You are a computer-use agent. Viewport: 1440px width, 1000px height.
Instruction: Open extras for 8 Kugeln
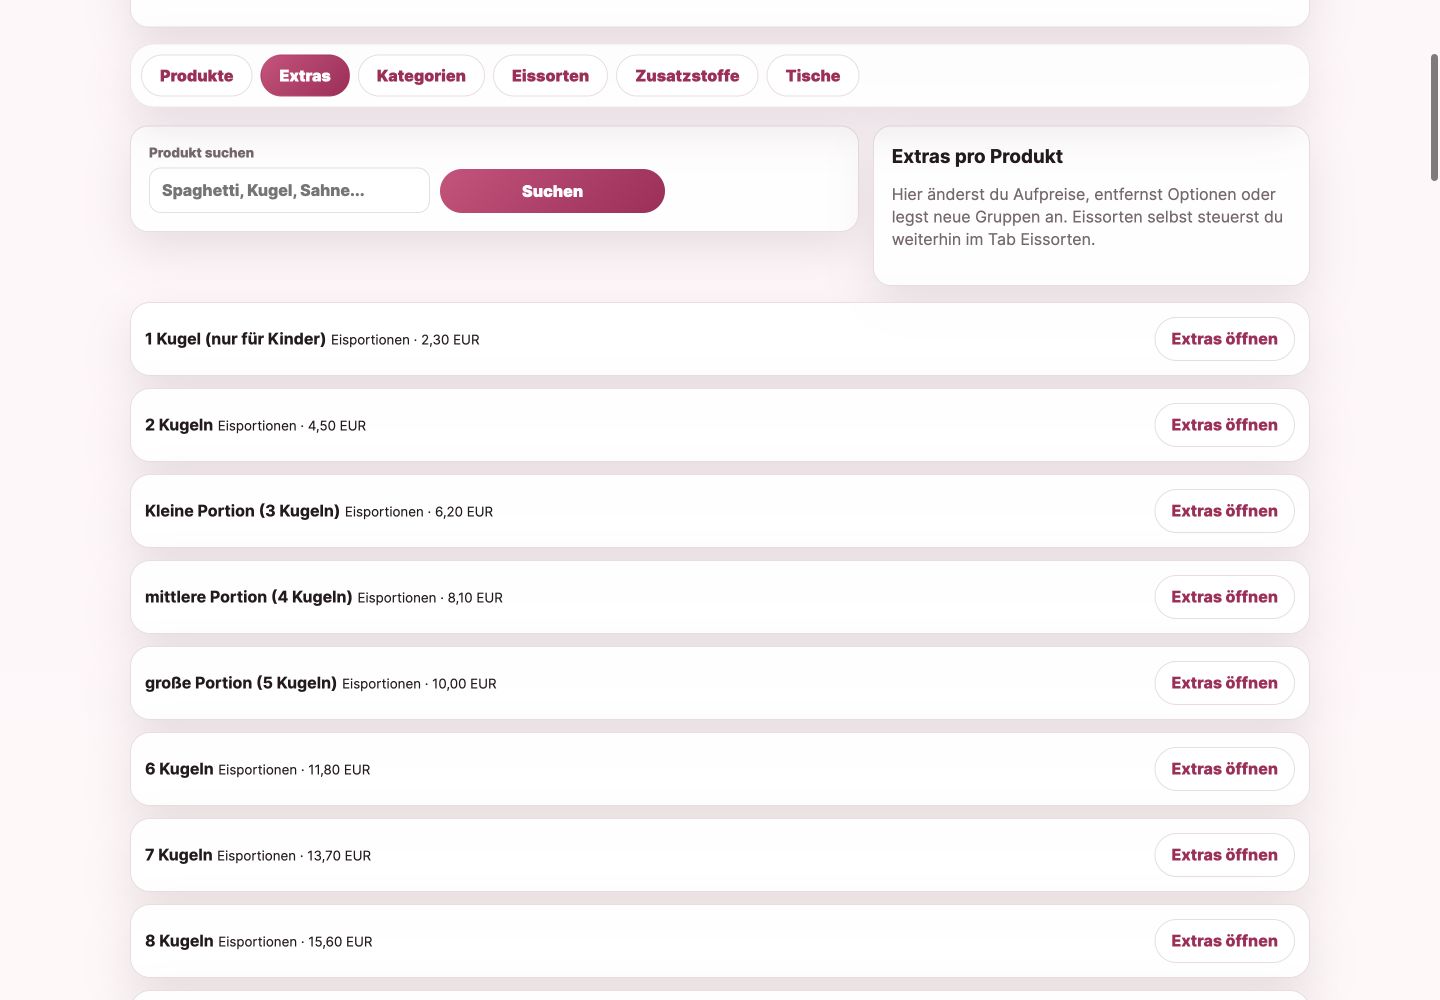click(1224, 941)
